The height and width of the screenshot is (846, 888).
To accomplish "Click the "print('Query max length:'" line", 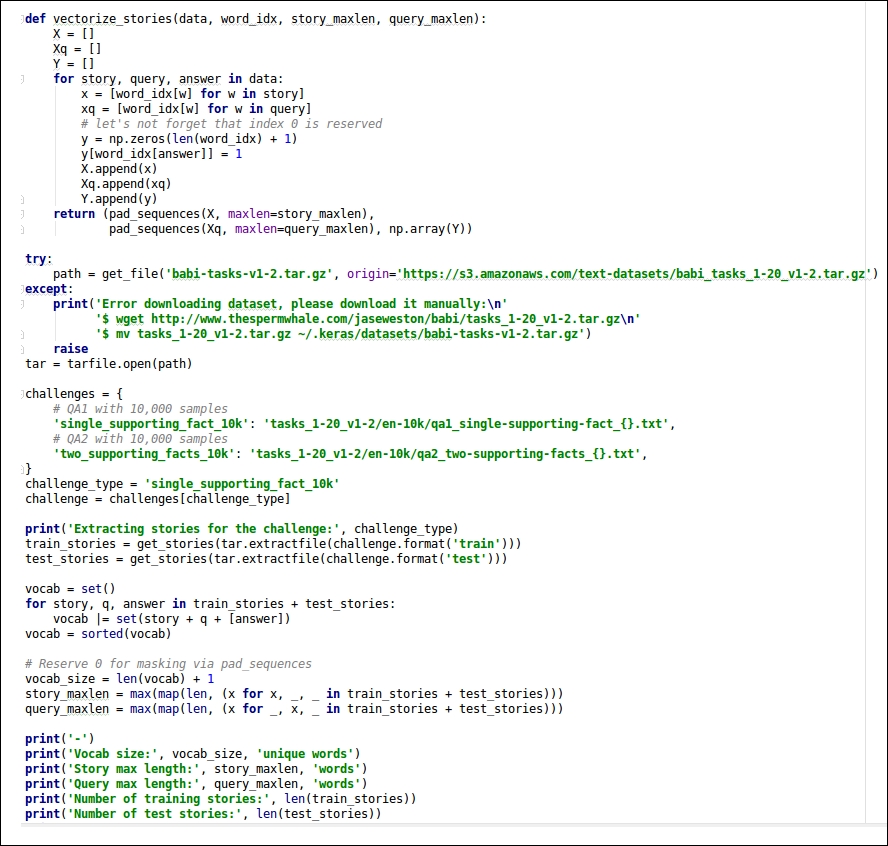I will (x=196, y=784).
